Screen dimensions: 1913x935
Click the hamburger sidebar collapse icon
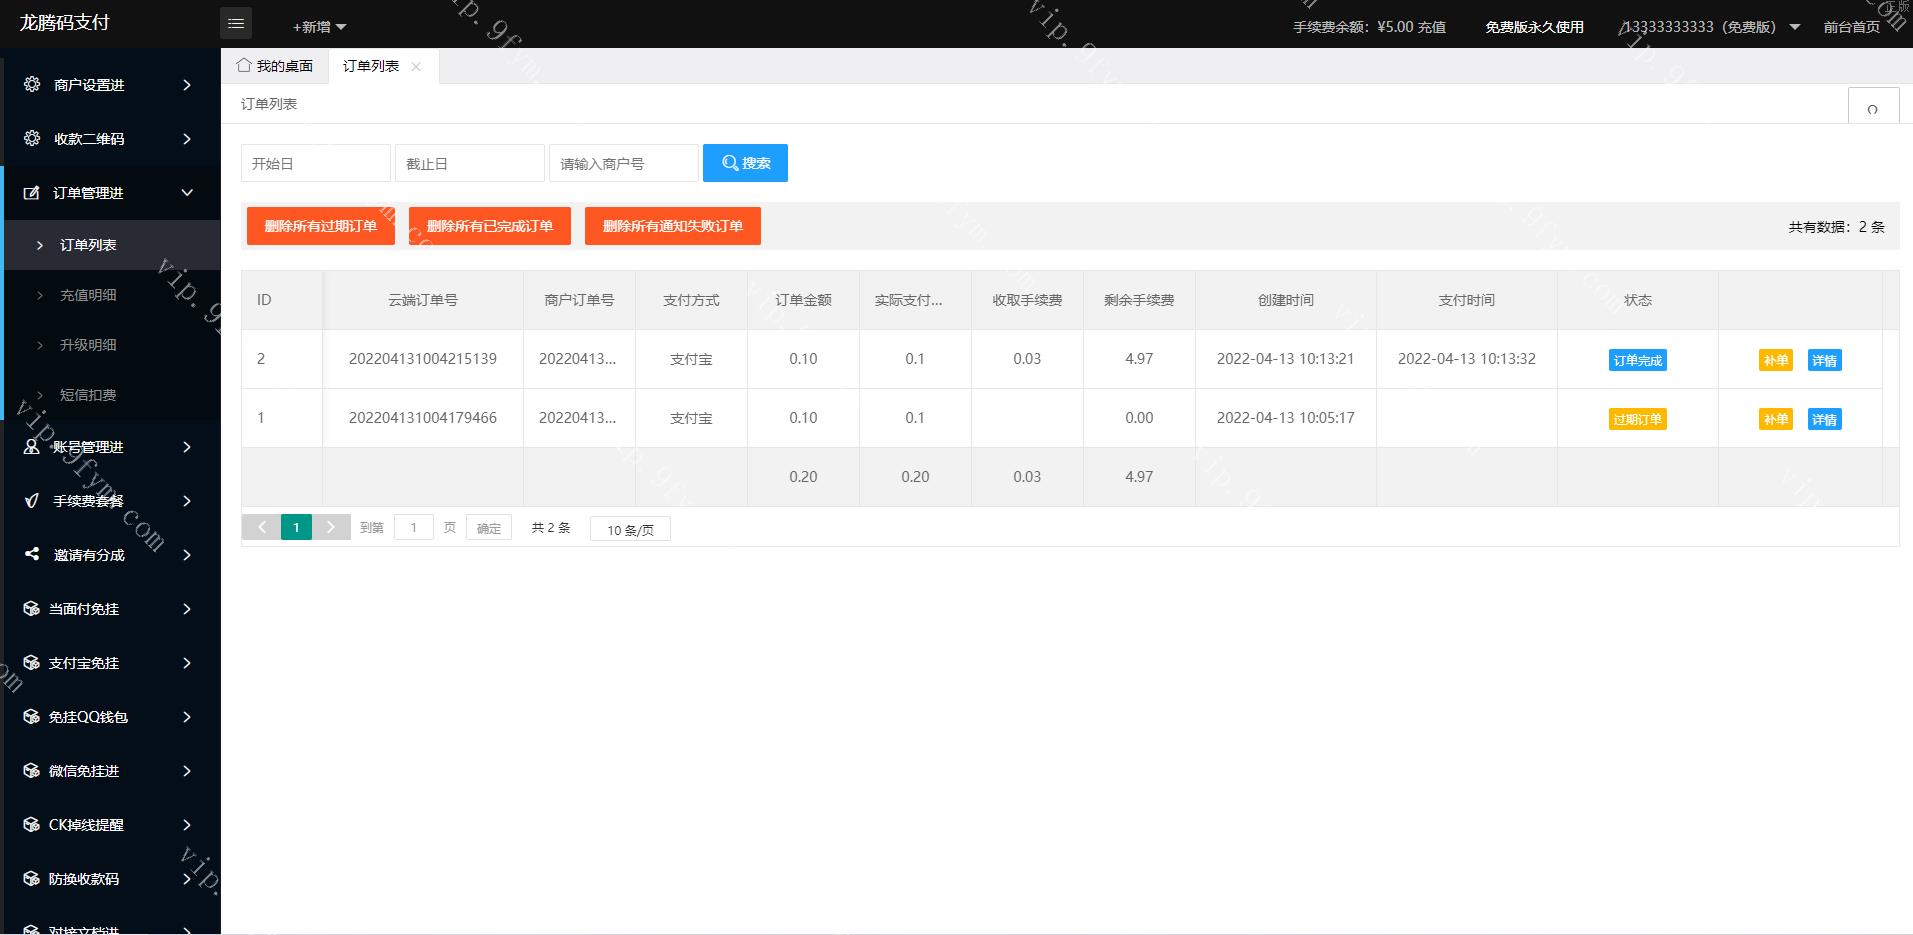coord(236,24)
